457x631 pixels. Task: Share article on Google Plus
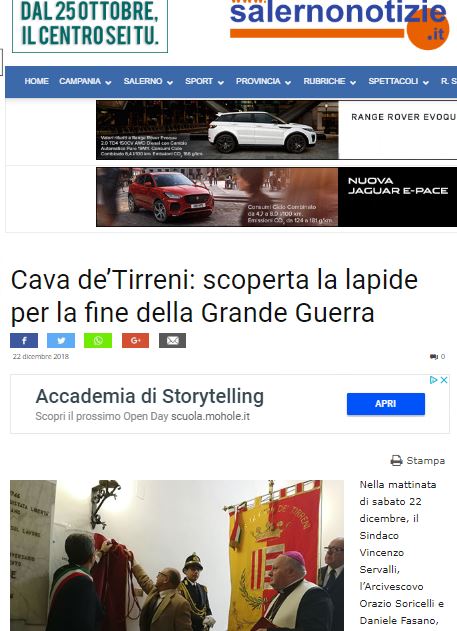pyautogui.click(x=135, y=340)
